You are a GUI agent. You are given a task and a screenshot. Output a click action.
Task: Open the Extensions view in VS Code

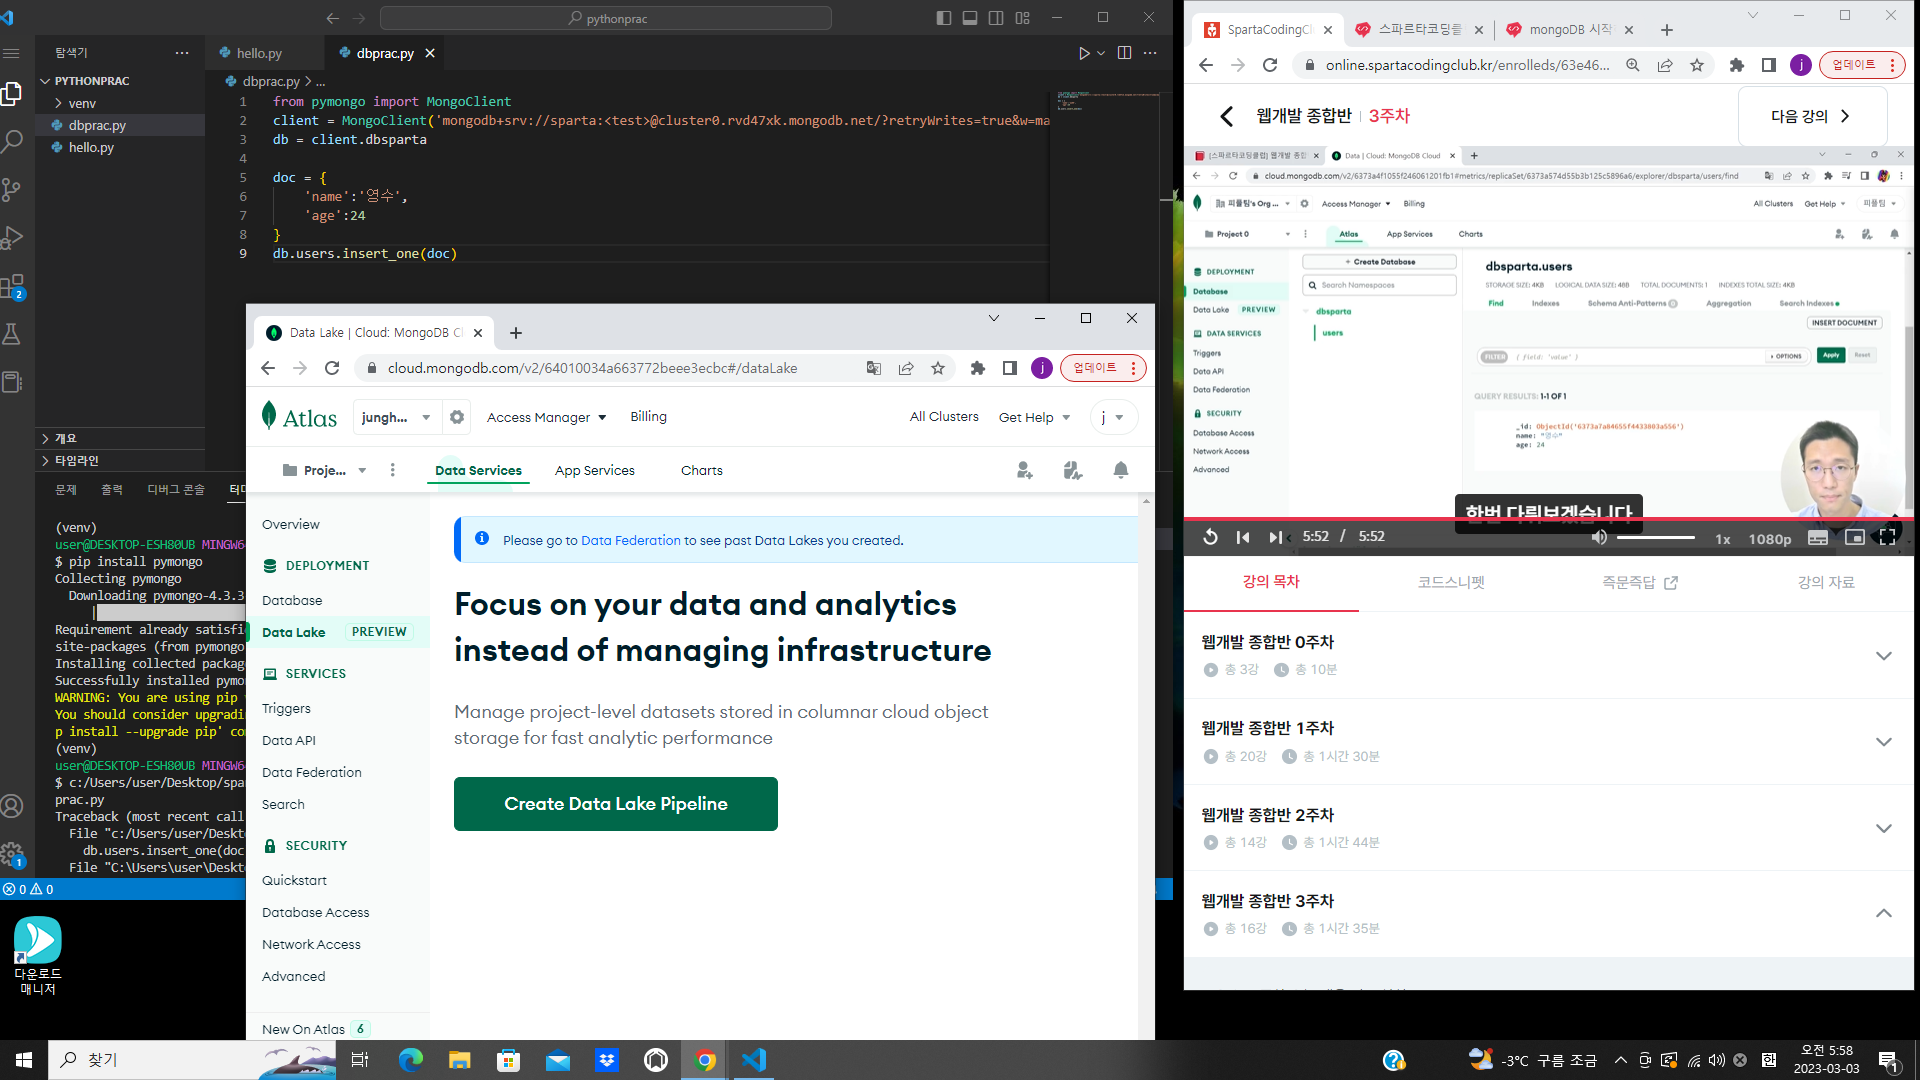click(12, 287)
